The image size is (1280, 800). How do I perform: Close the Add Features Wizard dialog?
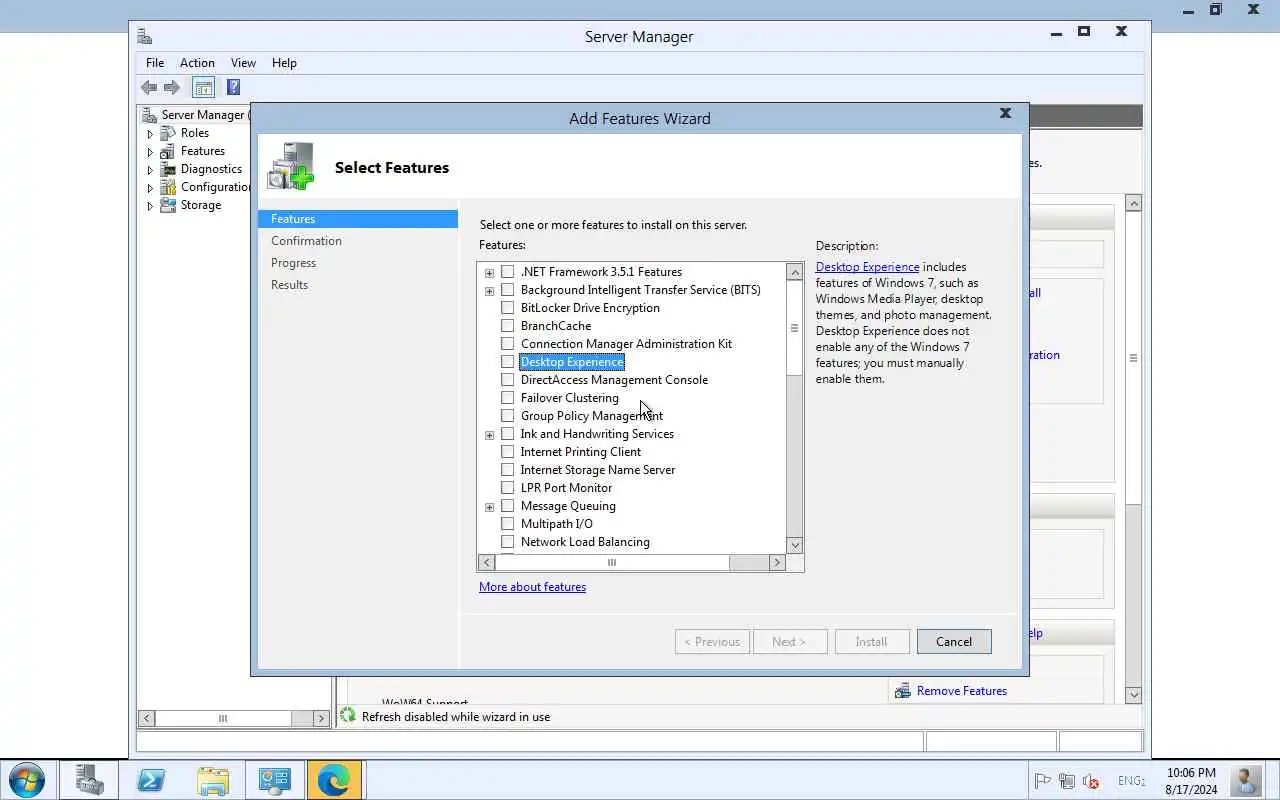click(x=1005, y=113)
